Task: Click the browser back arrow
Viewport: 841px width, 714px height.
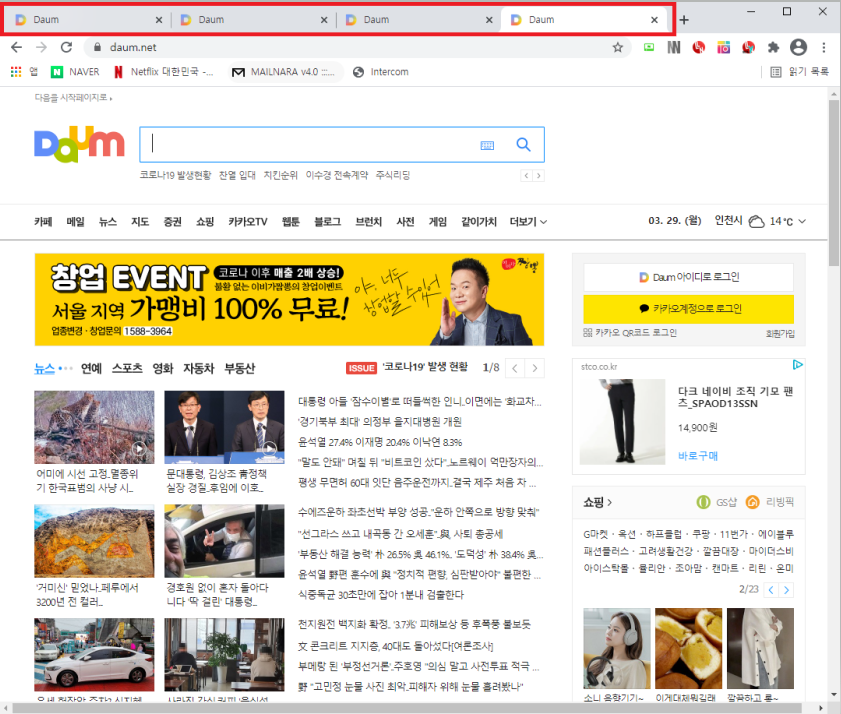Action: [x=17, y=47]
